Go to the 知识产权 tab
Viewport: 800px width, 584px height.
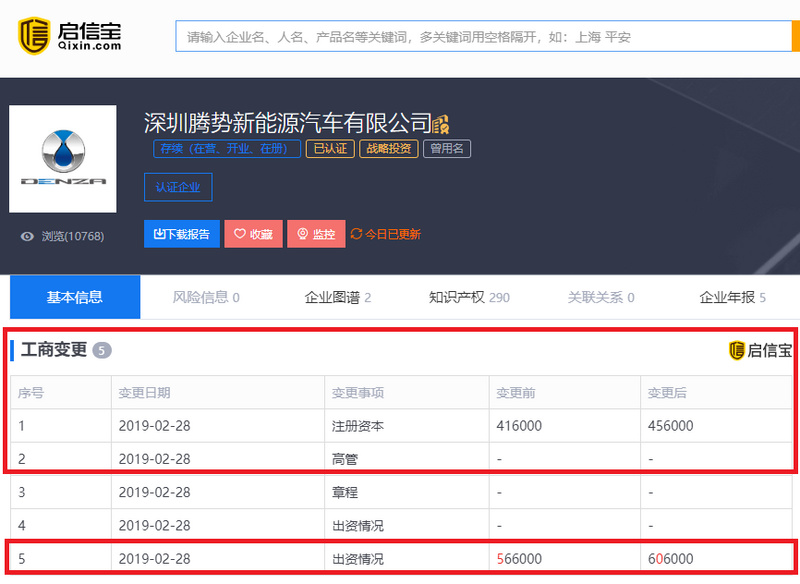469,297
